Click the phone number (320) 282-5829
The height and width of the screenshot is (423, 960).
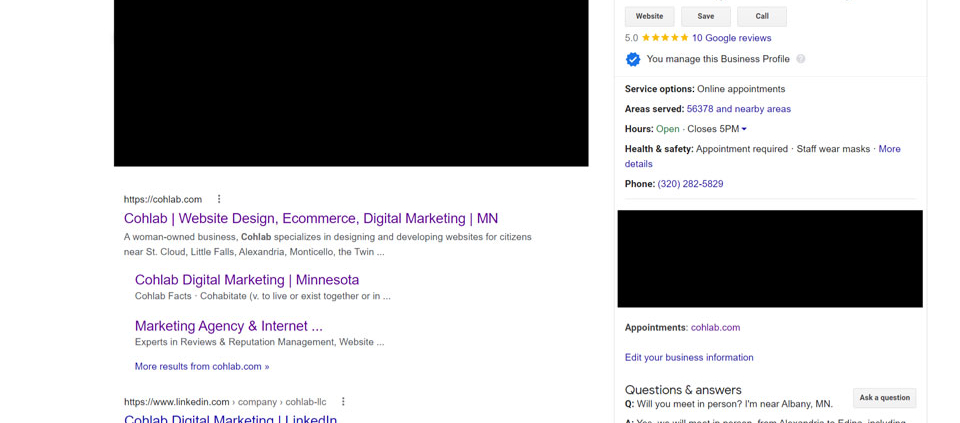(690, 184)
